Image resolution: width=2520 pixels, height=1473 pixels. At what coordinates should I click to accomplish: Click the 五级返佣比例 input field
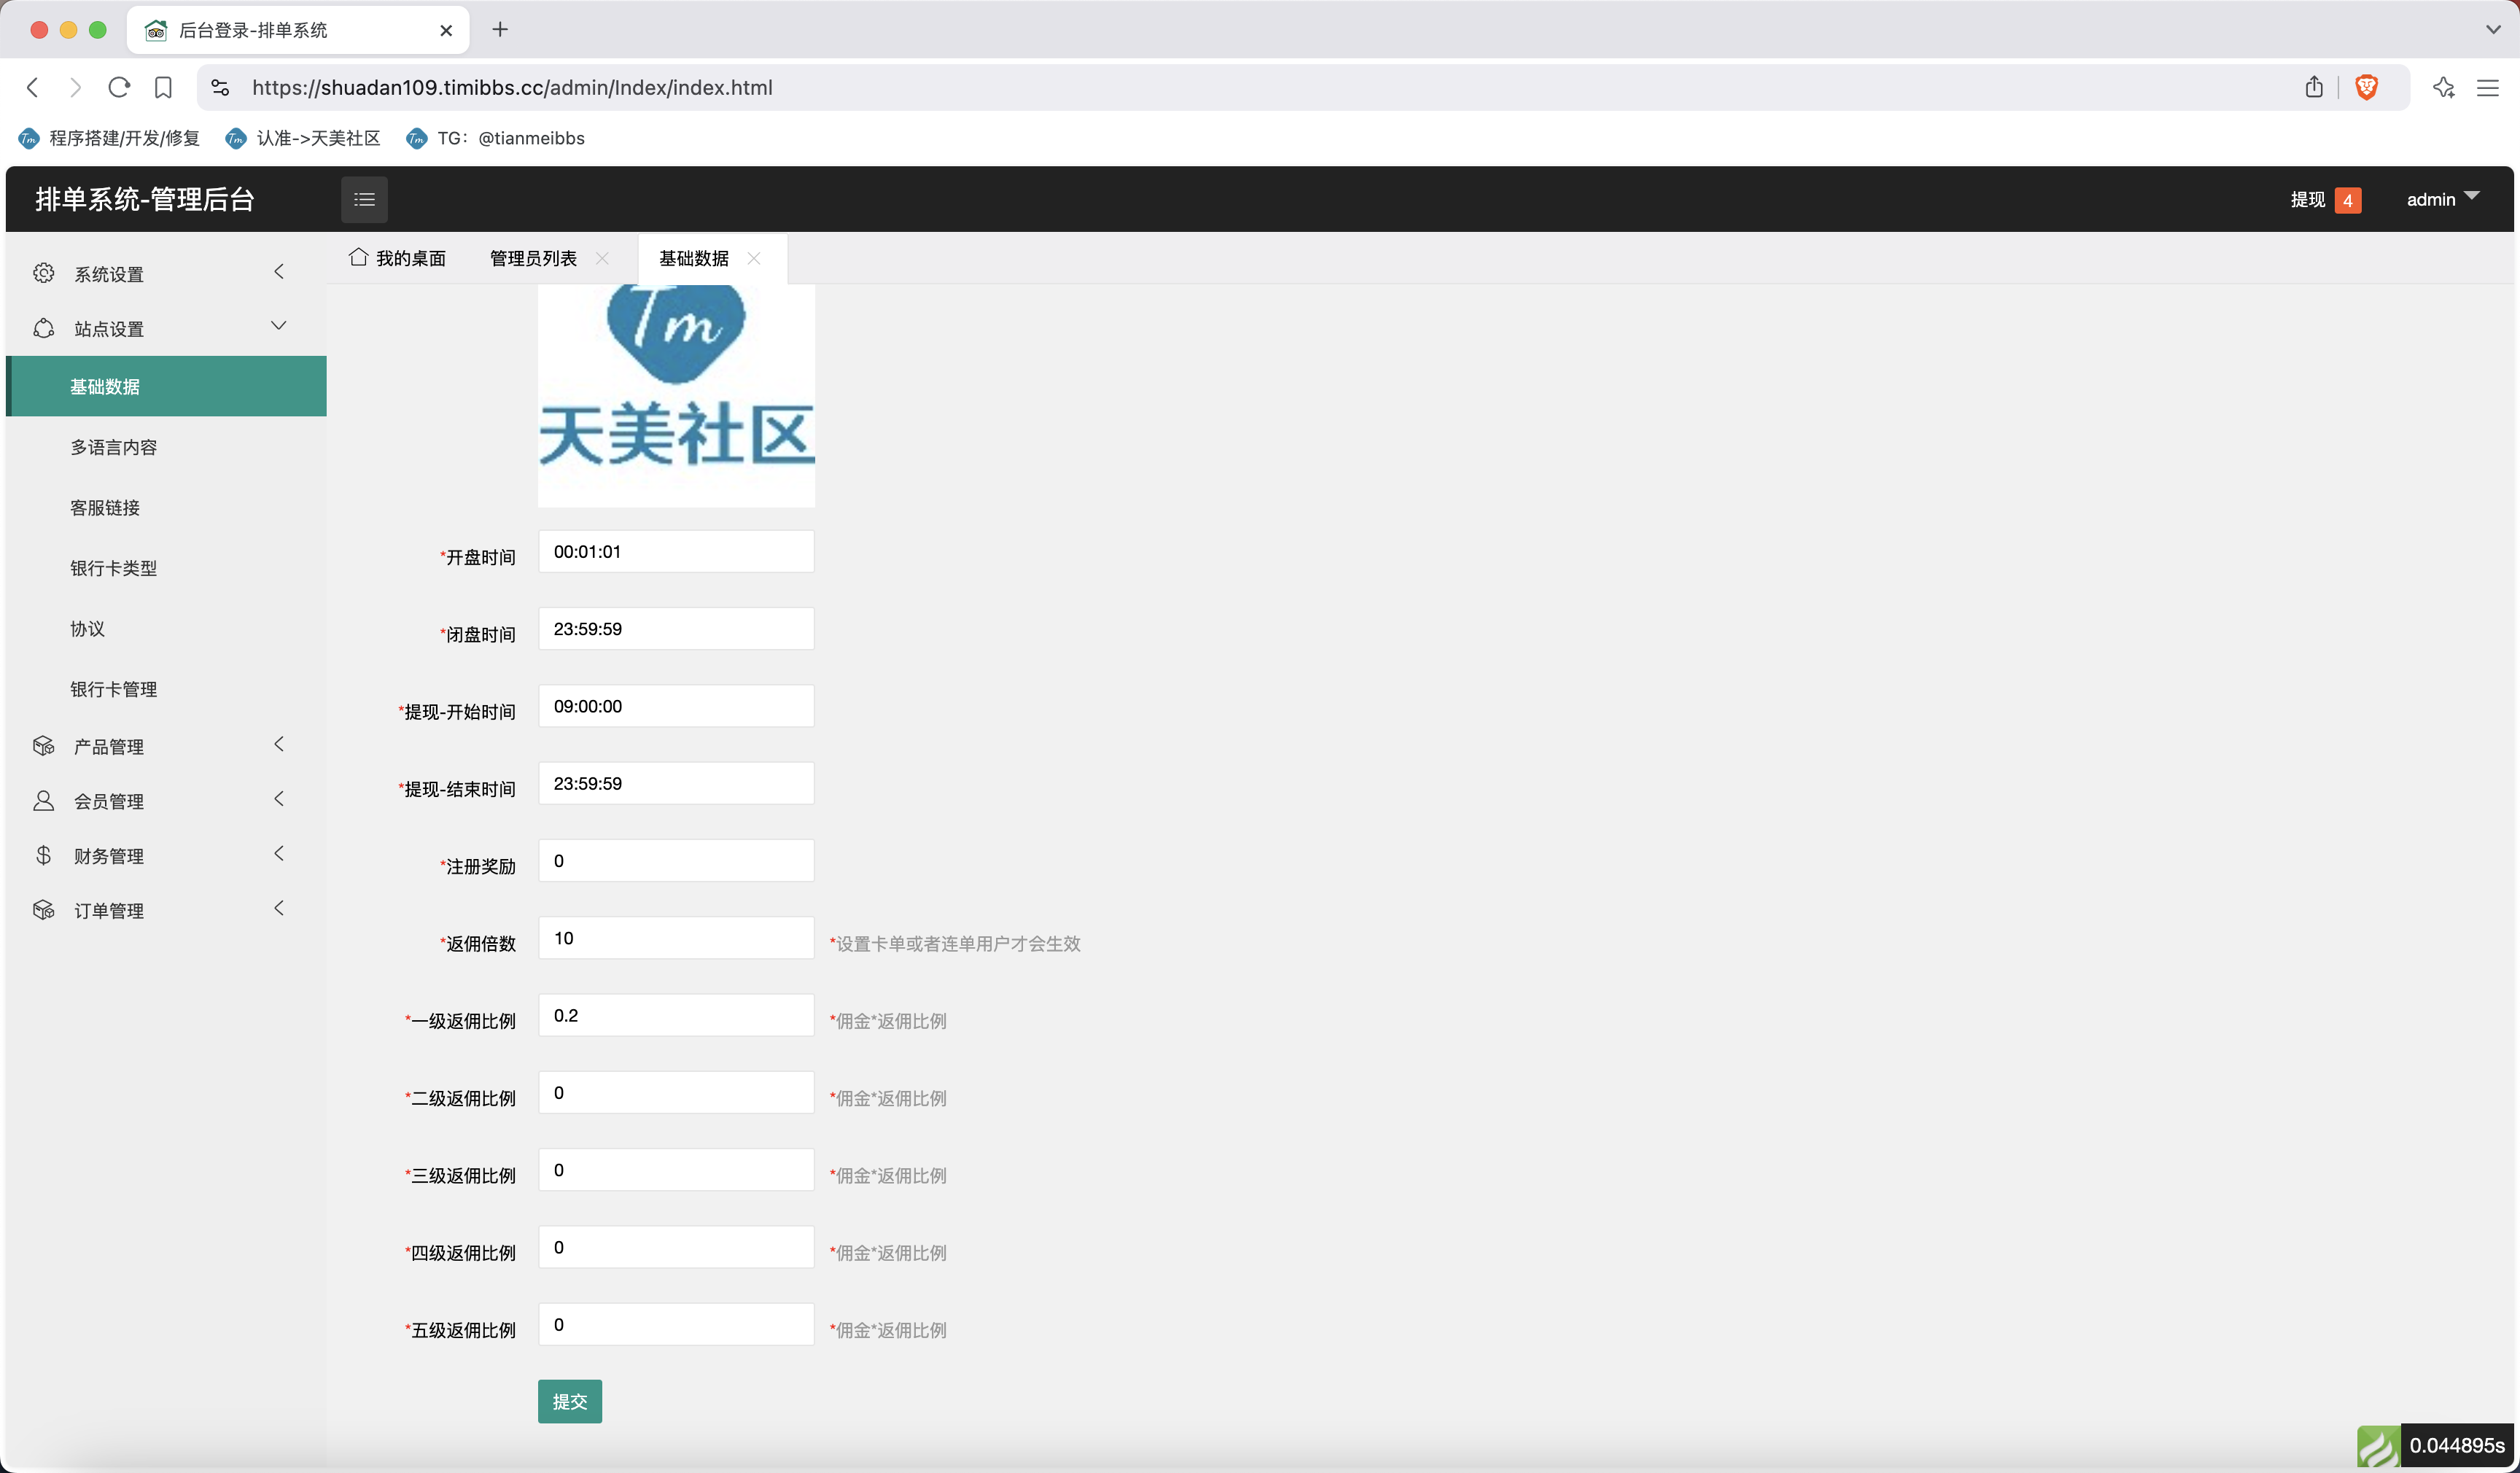[x=676, y=1325]
